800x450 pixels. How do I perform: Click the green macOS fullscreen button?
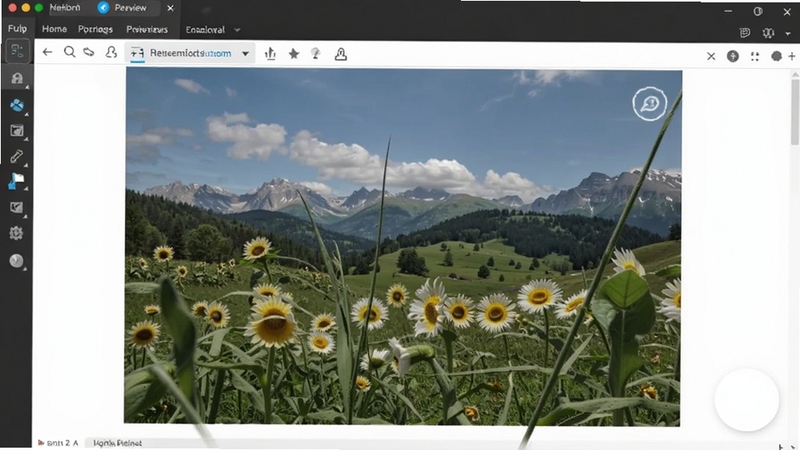[x=39, y=8]
